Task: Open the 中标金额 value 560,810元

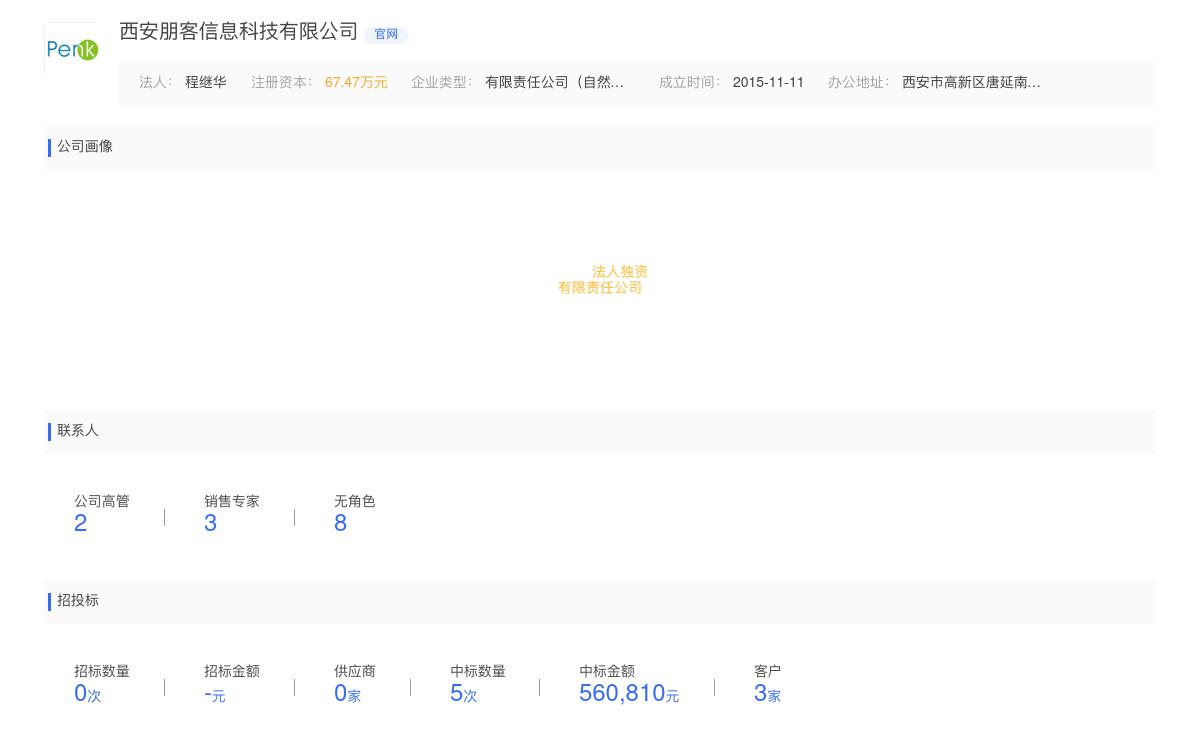Action: 628,692
